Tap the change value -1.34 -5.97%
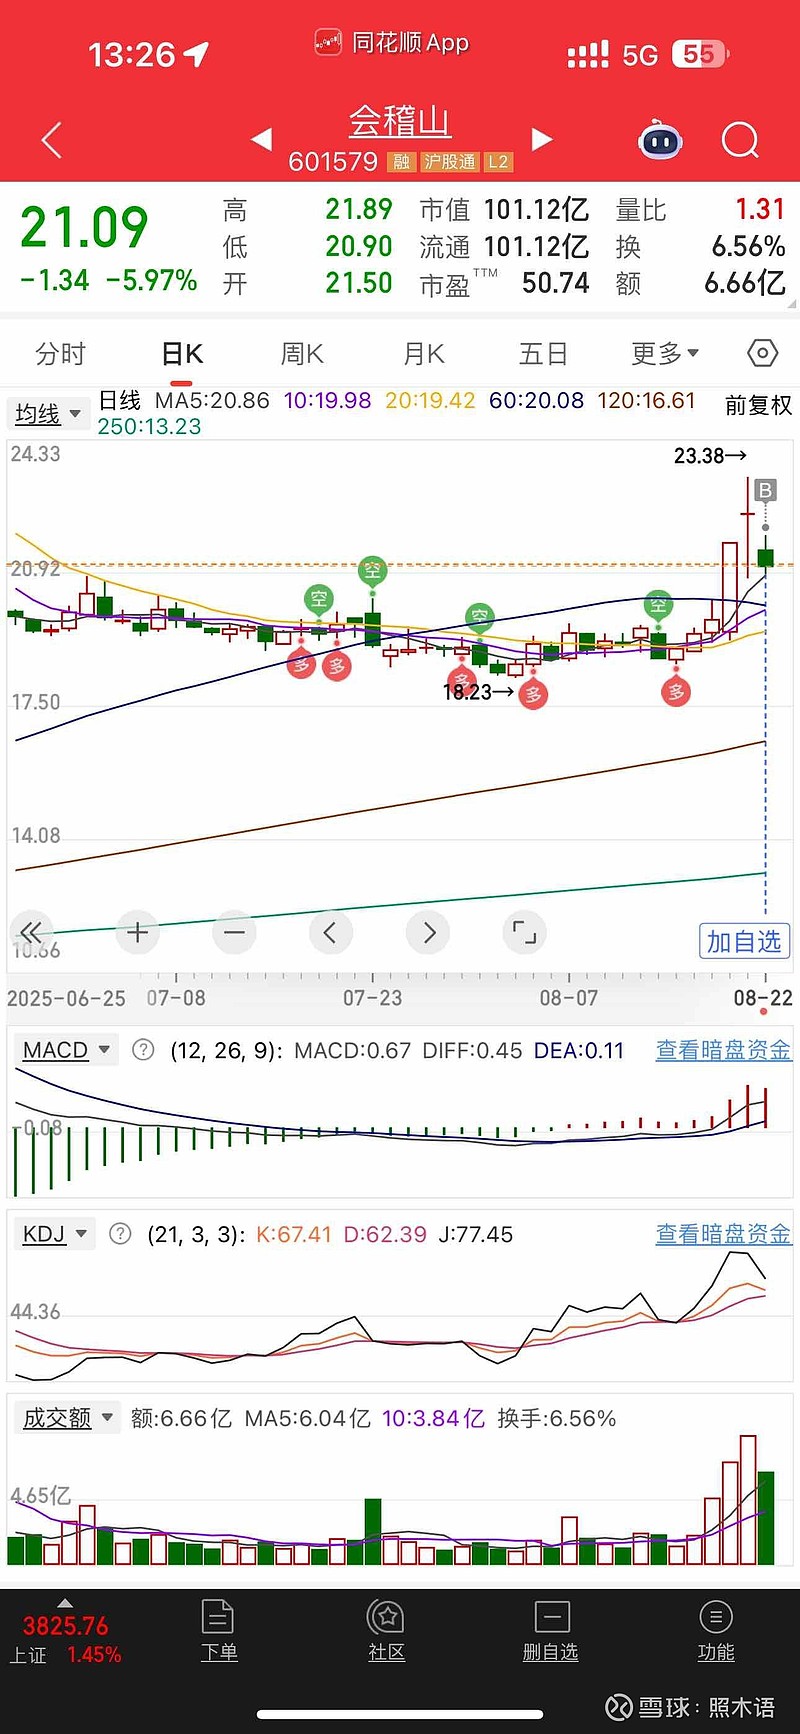 point(108,280)
